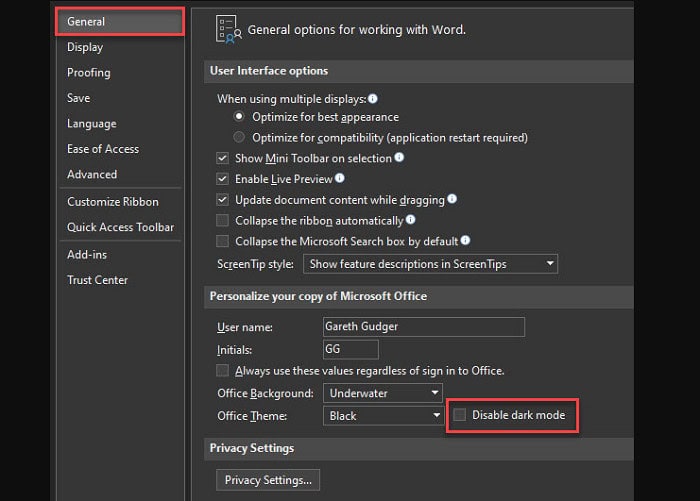This screenshot has height=501, width=700.
Task: Select Optimize for best appearance radio button
Action: pos(239,117)
